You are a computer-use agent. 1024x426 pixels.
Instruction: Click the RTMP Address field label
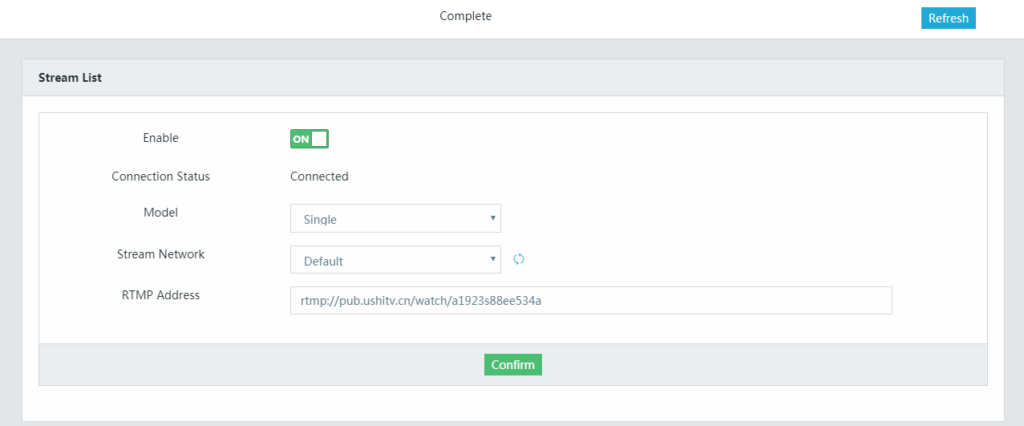[161, 294]
